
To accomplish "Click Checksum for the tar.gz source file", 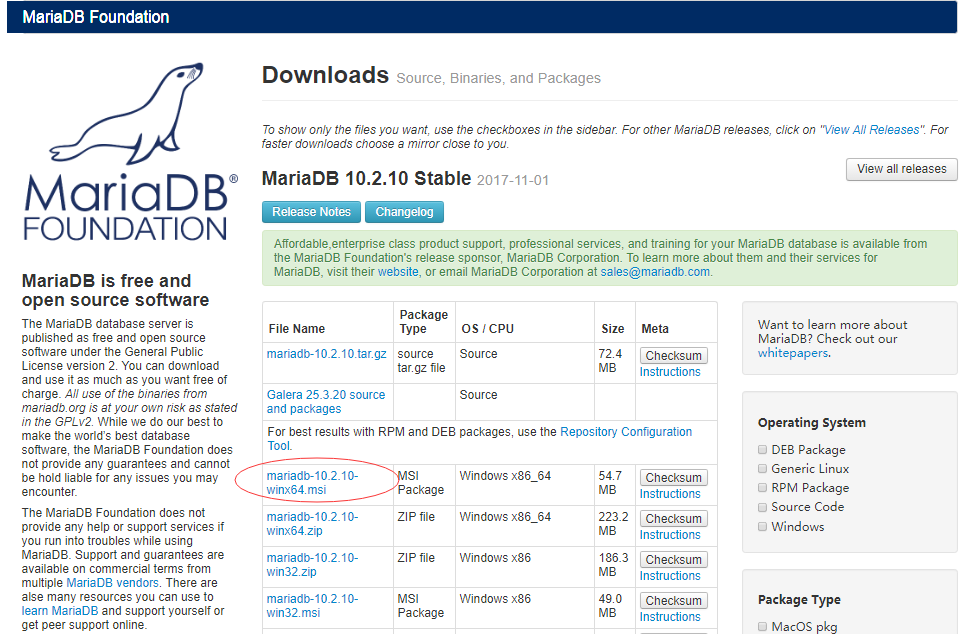I will tap(673, 356).
